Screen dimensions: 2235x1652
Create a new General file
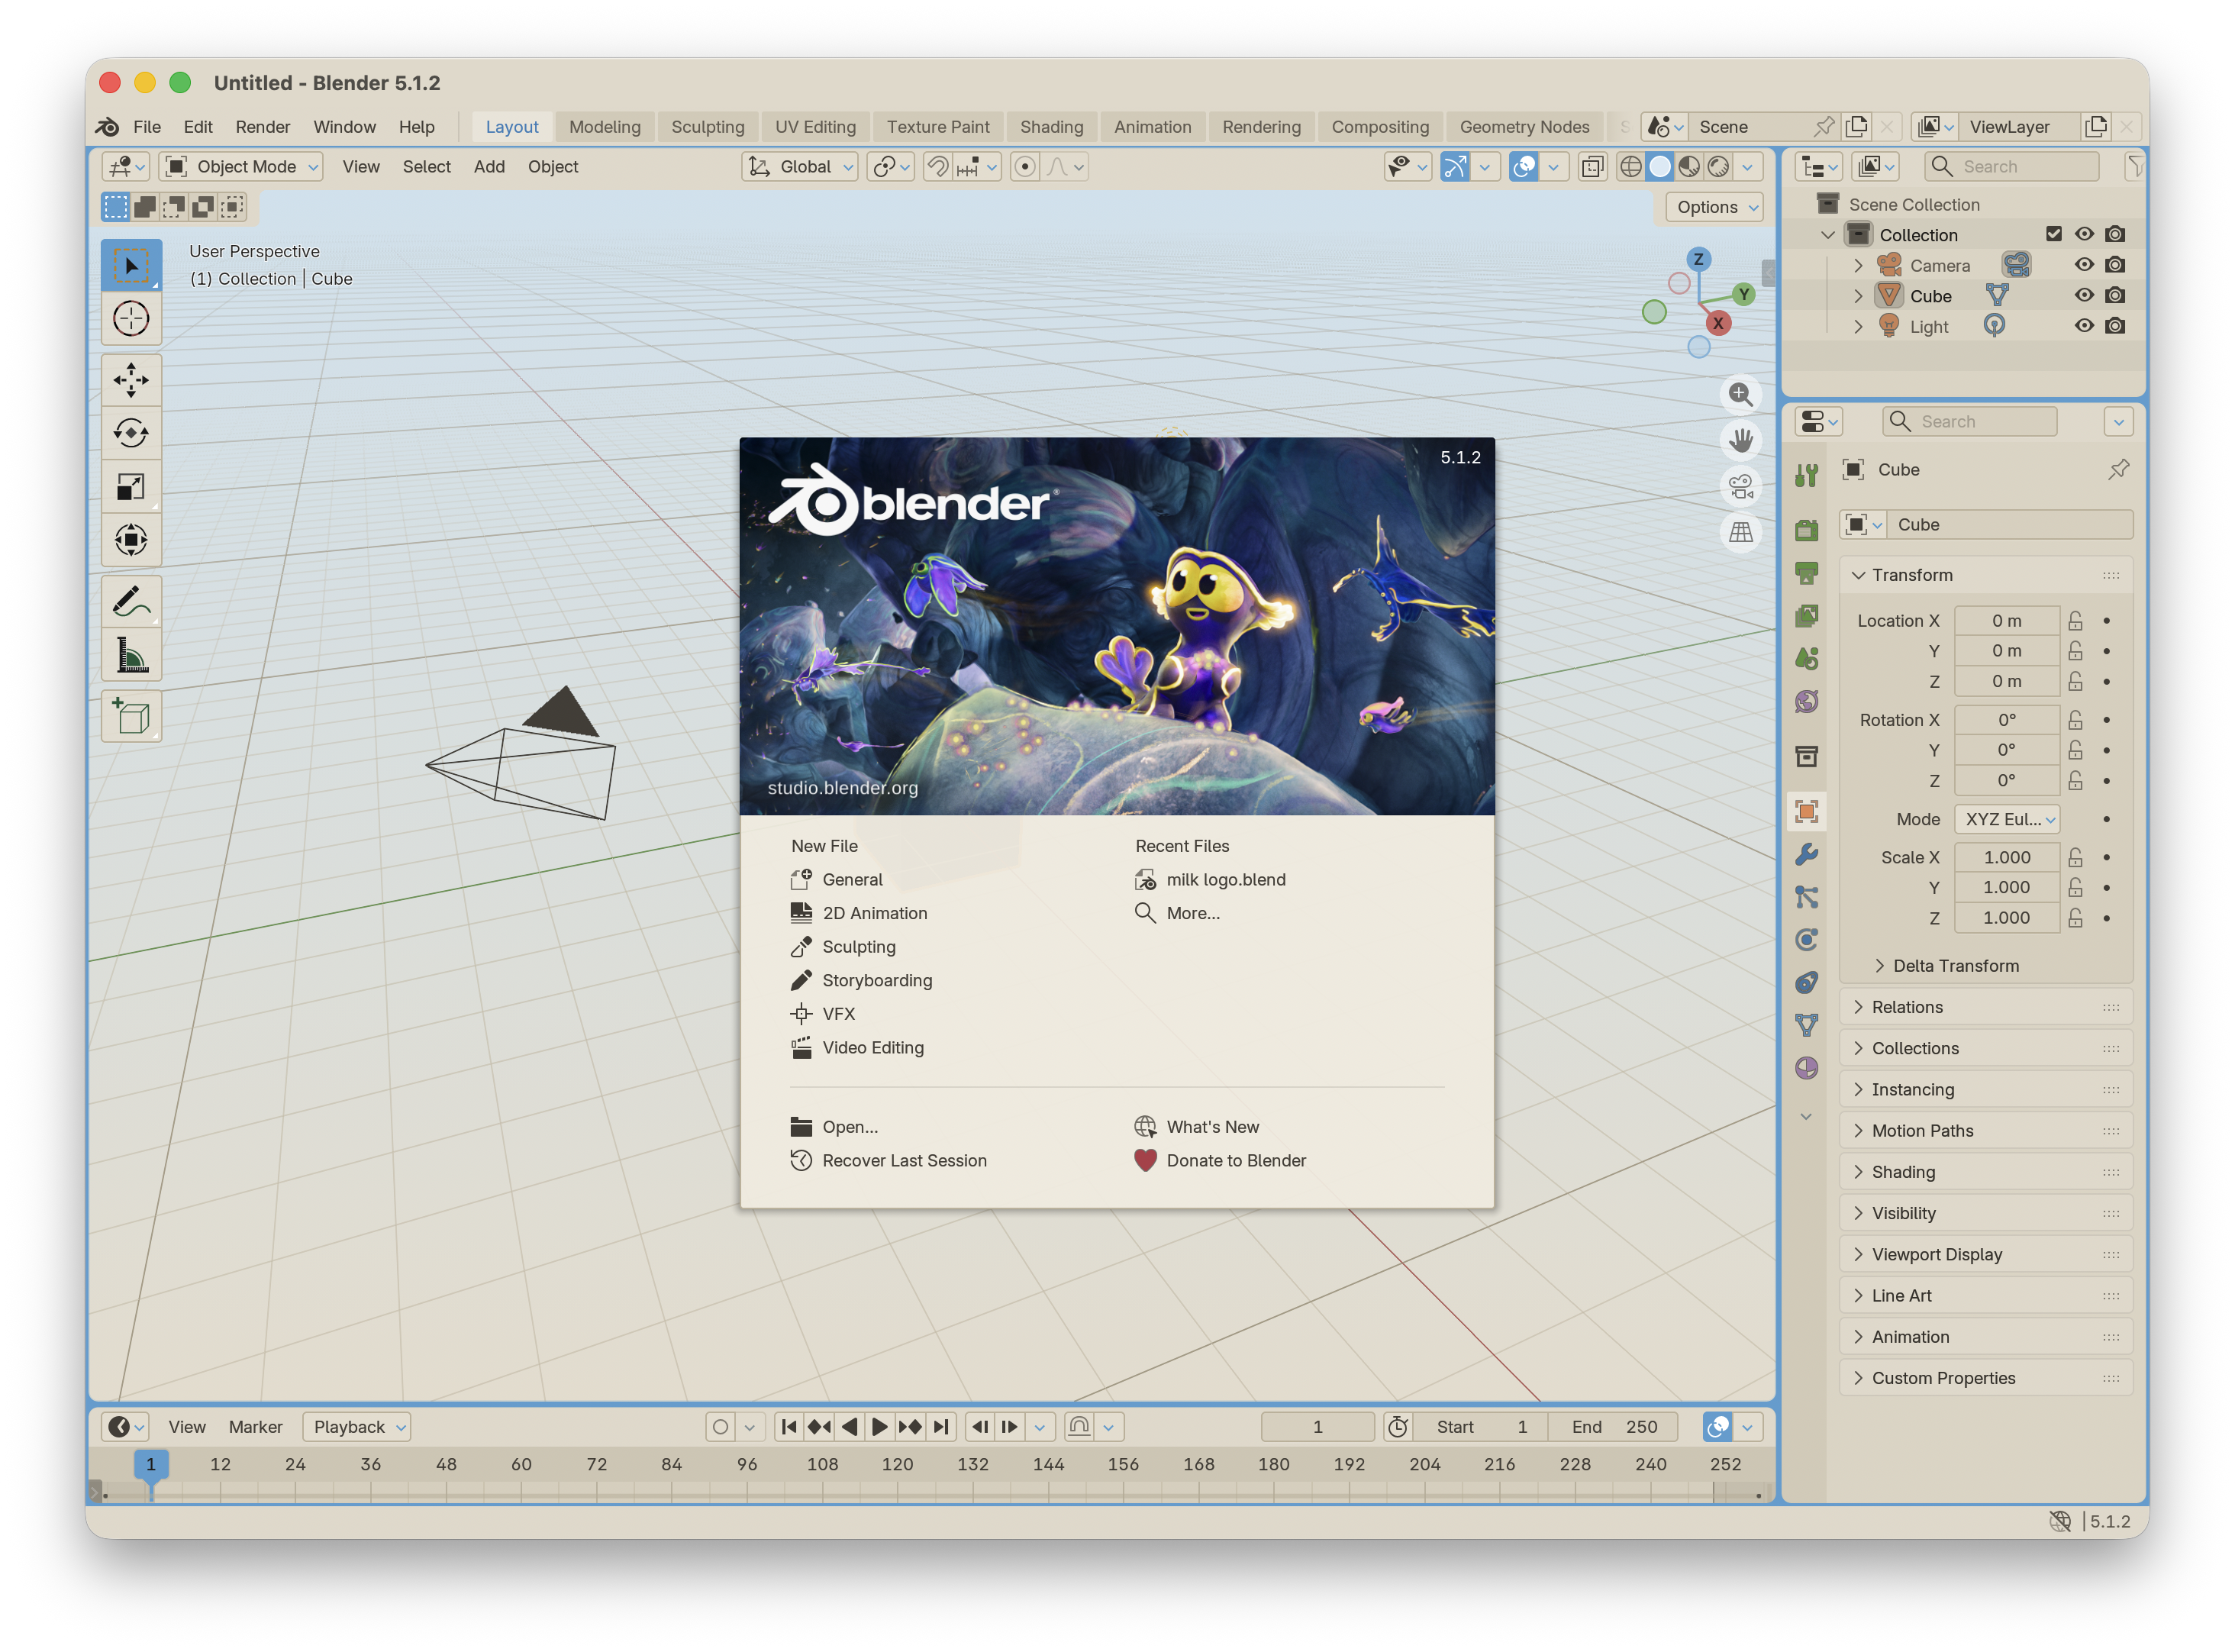point(837,880)
